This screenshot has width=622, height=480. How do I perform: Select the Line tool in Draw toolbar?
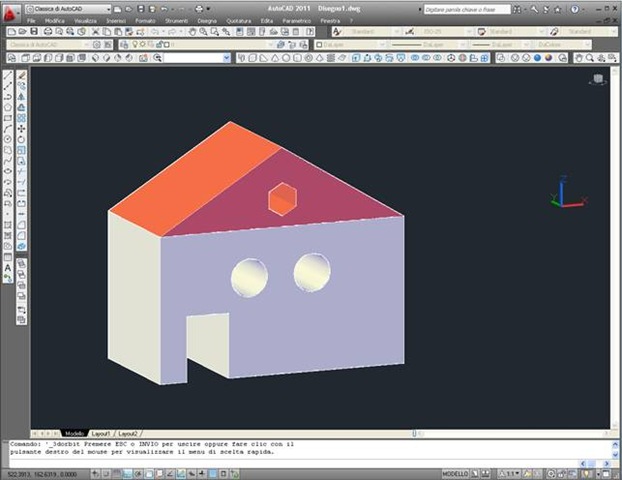[x=8, y=76]
